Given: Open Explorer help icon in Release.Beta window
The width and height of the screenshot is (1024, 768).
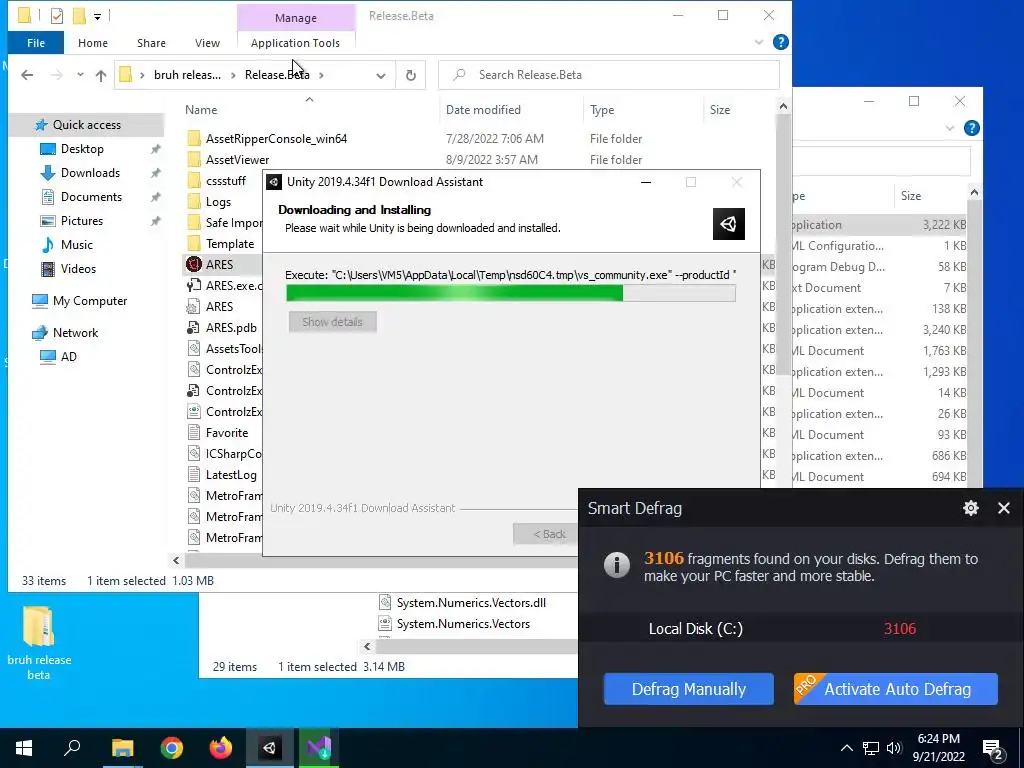Looking at the screenshot, I should 780,42.
